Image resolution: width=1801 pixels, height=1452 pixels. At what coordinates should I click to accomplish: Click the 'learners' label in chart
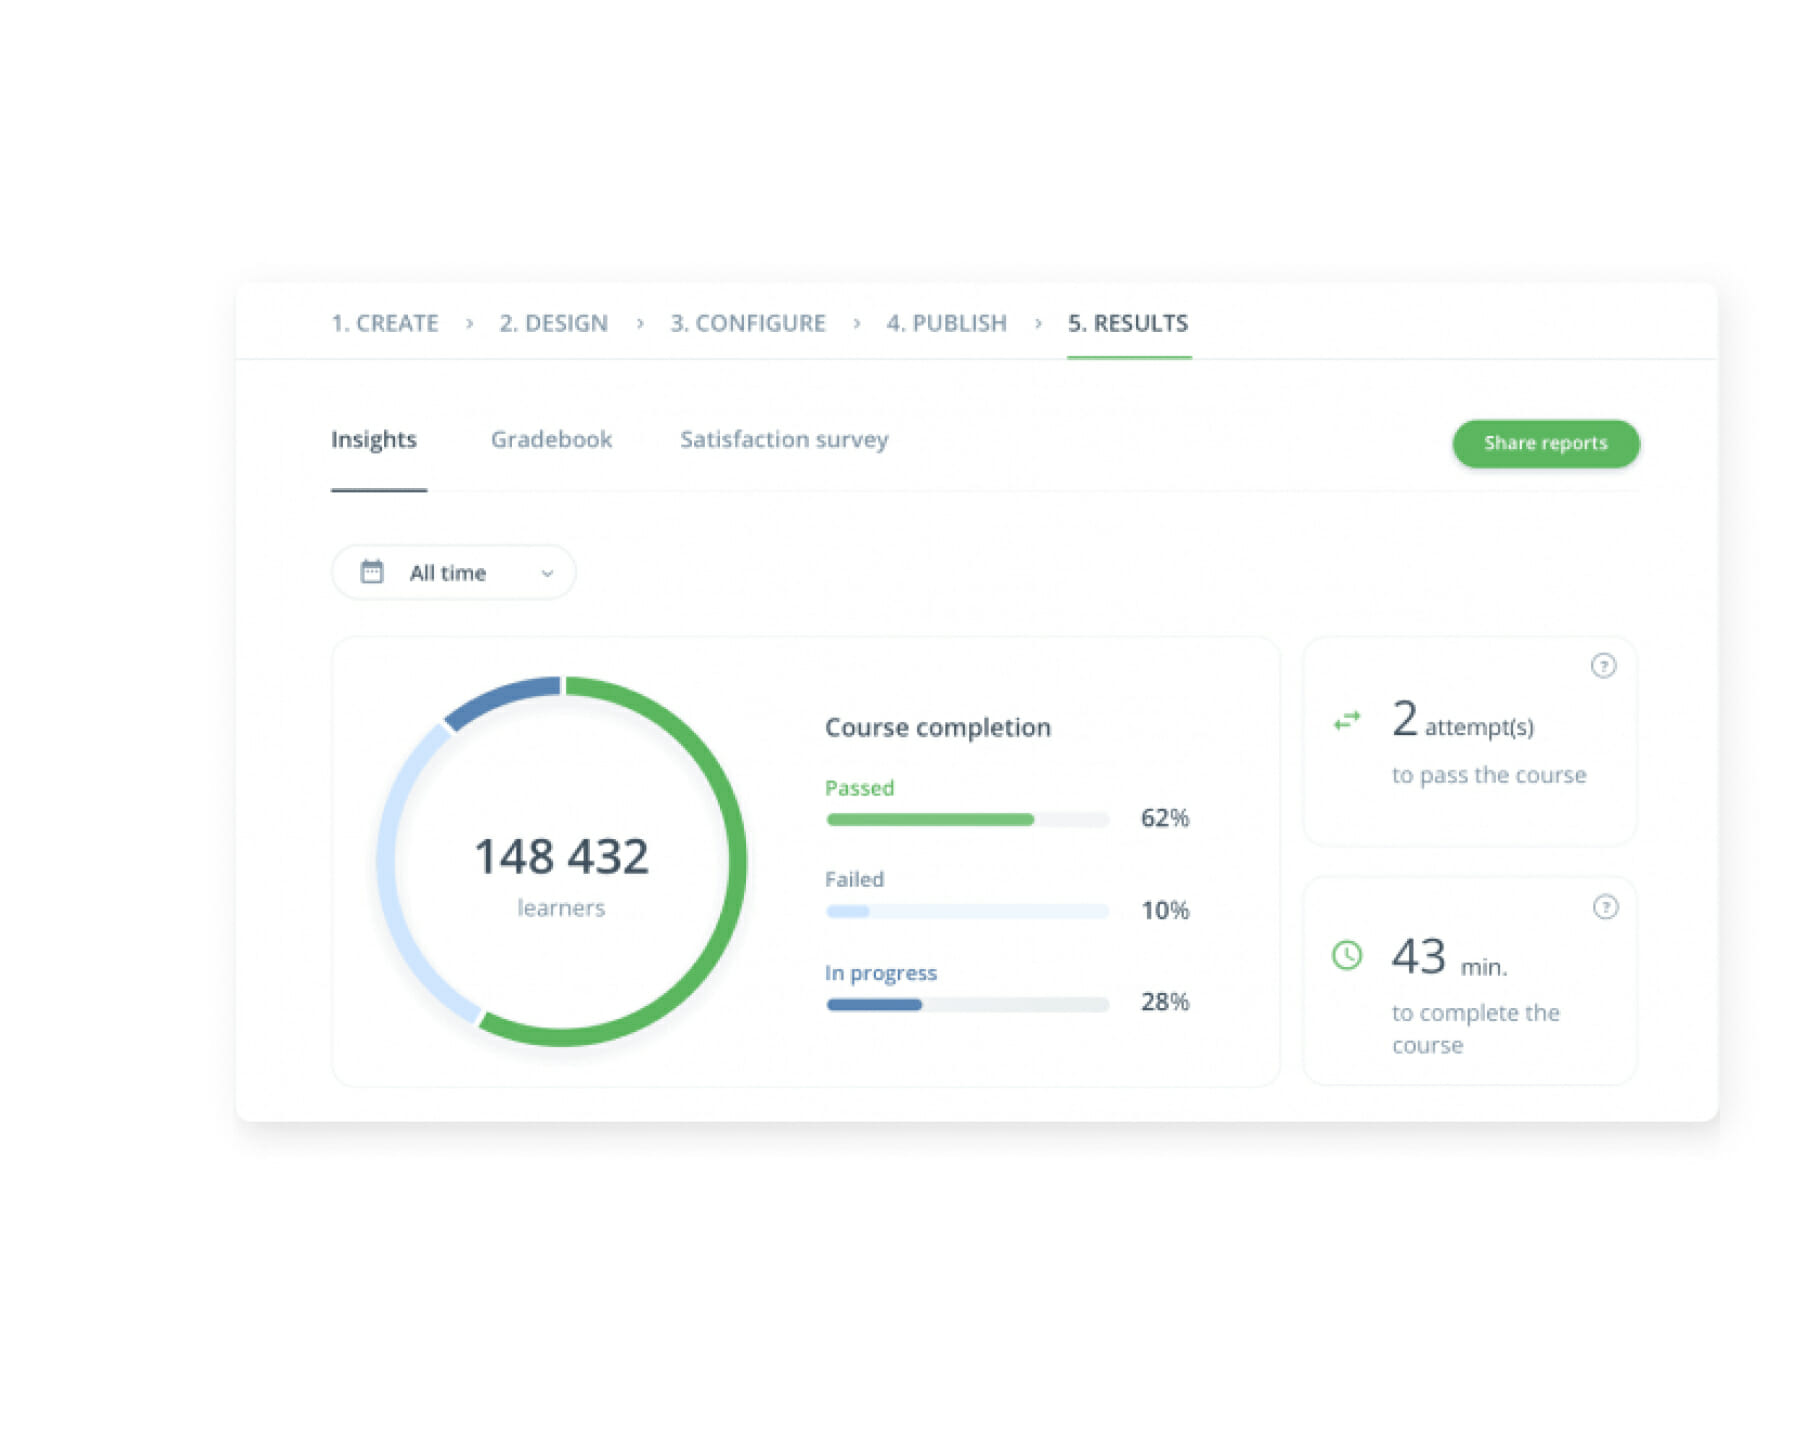(561, 908)
